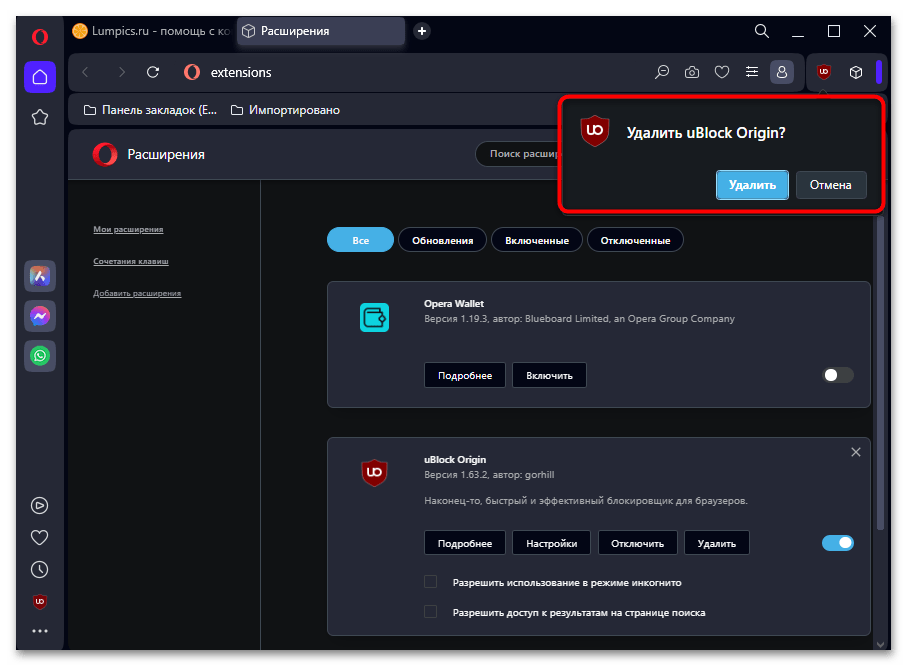907x666 pixels.
Task: Go forward to next page
Action: (x=121, y=72)
